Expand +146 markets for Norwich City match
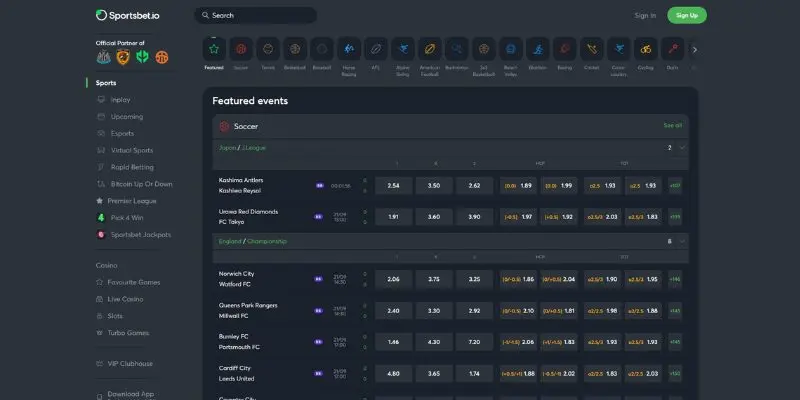Viewport: 800px width, 400px height. (x=675, y=279)
